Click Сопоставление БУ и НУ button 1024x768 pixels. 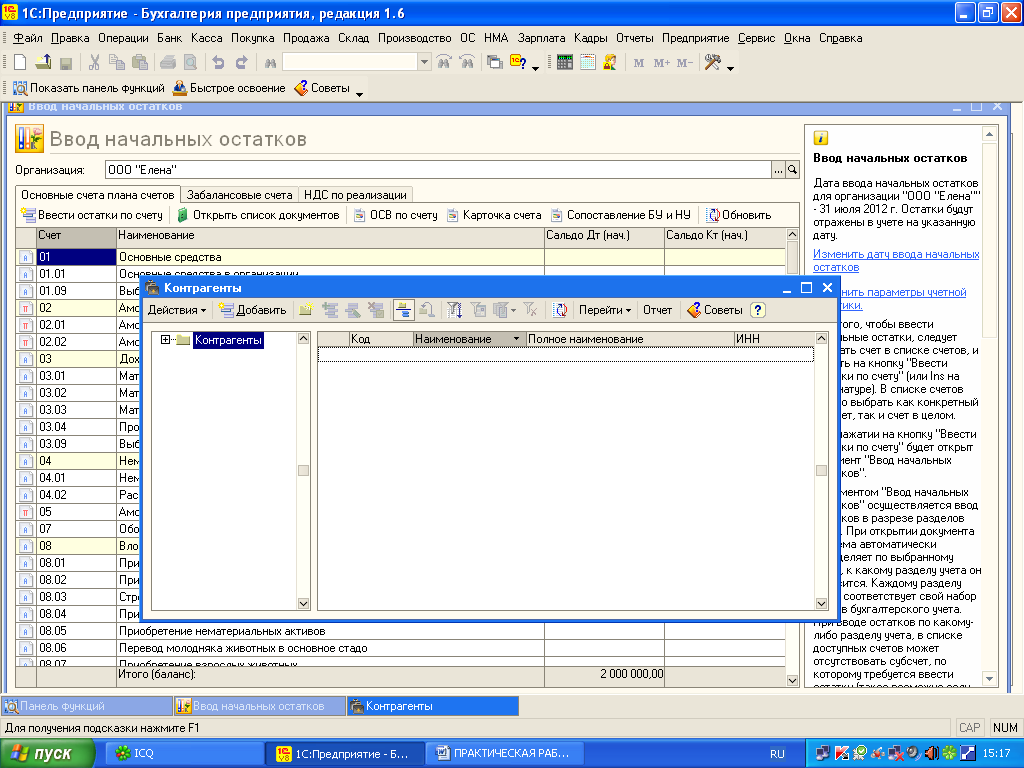click(x=620, y=215)
